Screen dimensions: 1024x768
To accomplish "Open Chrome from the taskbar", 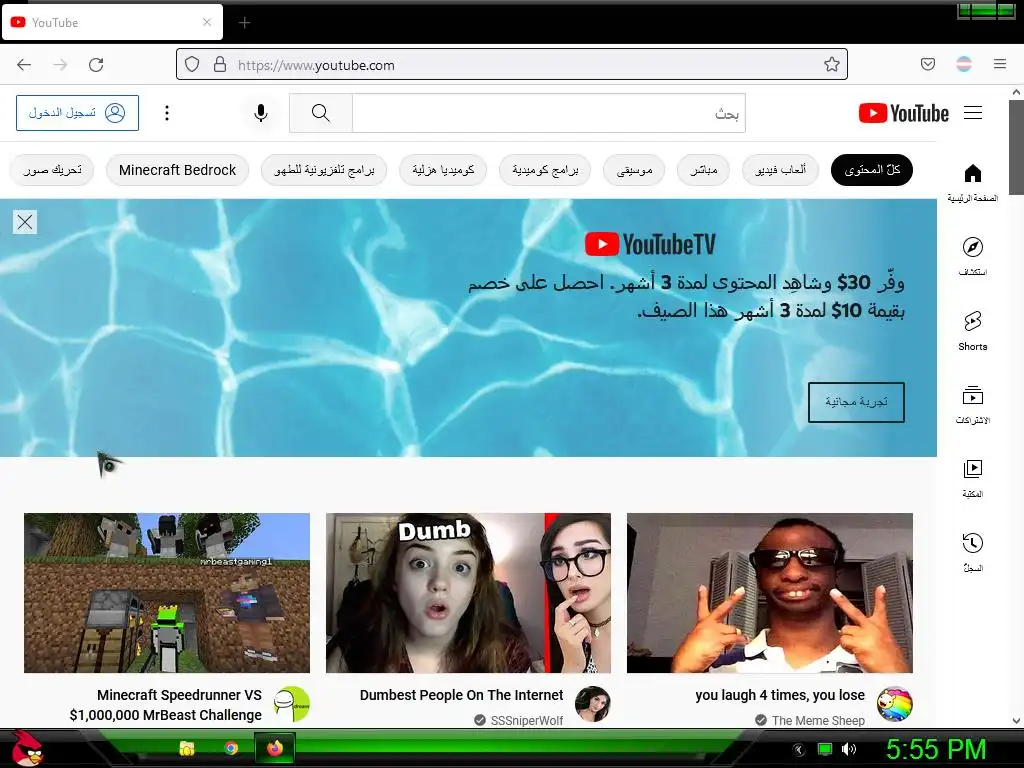I will pos(231,748).
